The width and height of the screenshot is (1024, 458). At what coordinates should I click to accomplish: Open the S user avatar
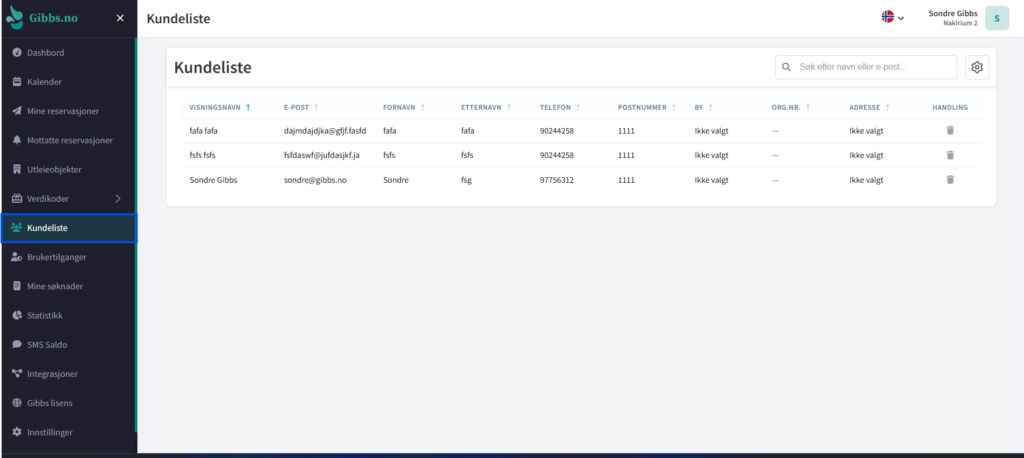coord(997,18)
